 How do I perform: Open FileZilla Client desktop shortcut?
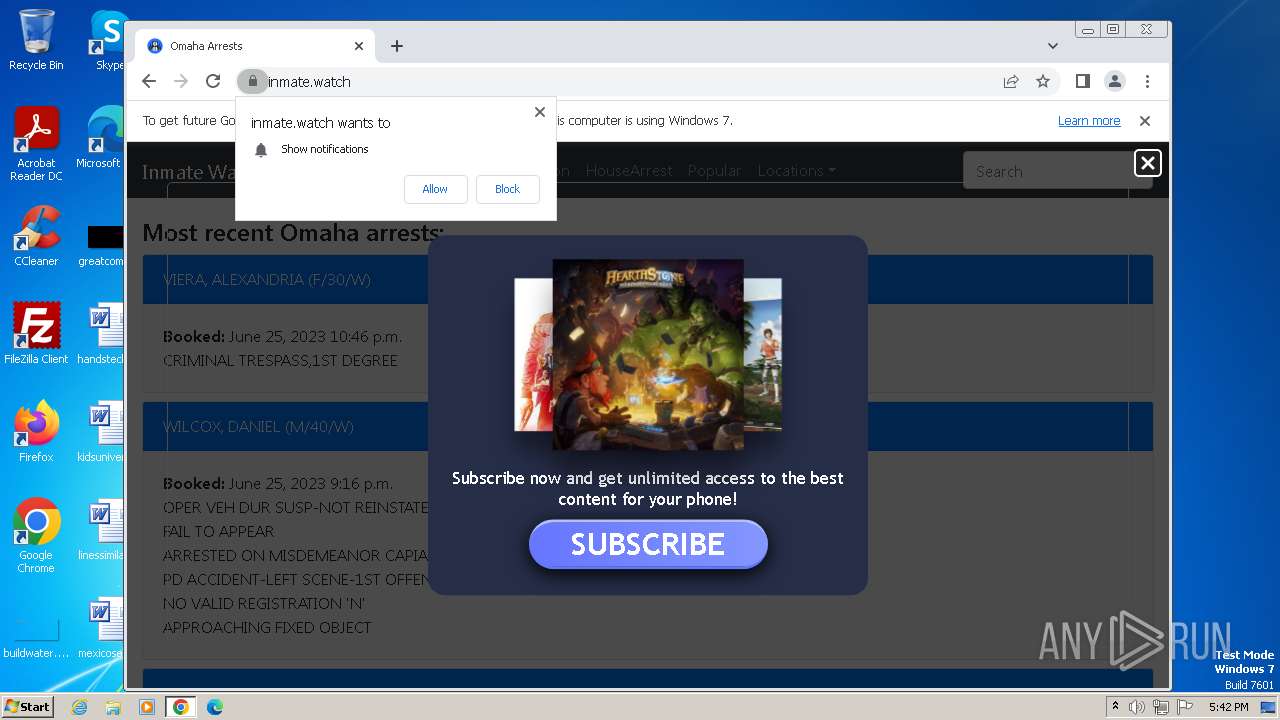(x=36, y=333)
